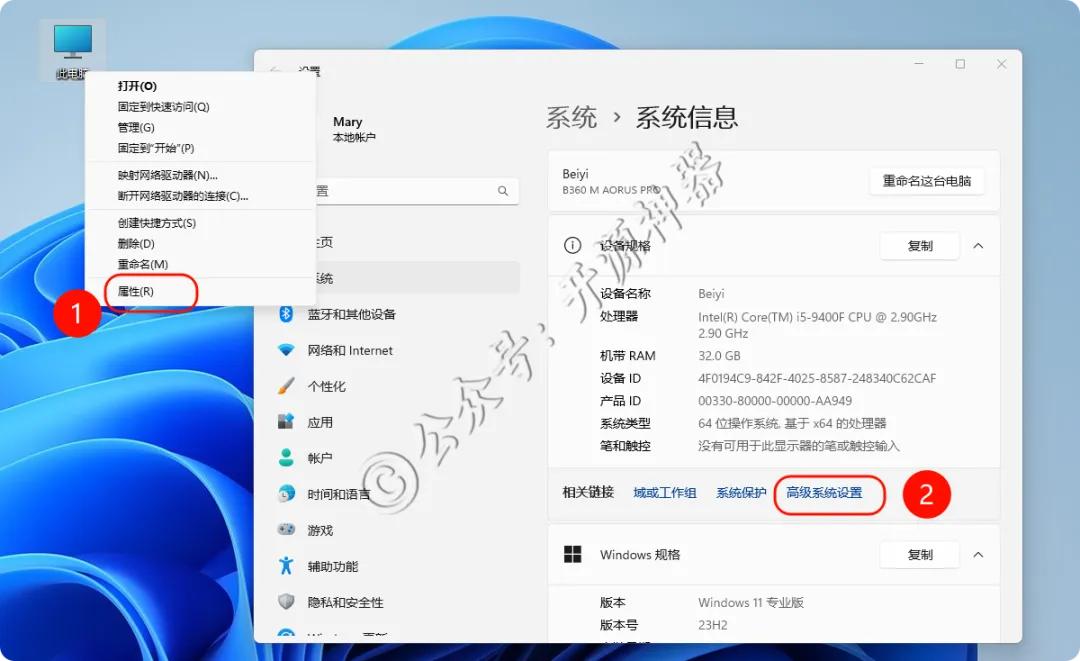Maximize the Settings window
Image resolution: width=1080 pixels, height=661 pixels.
(x=960, y=64)
